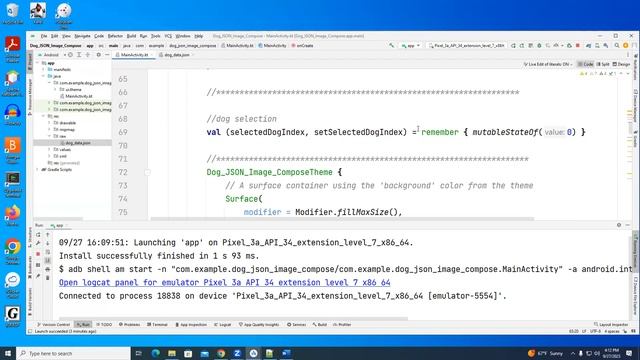
Task: Open the Build menu
Action: coord(131,36)
